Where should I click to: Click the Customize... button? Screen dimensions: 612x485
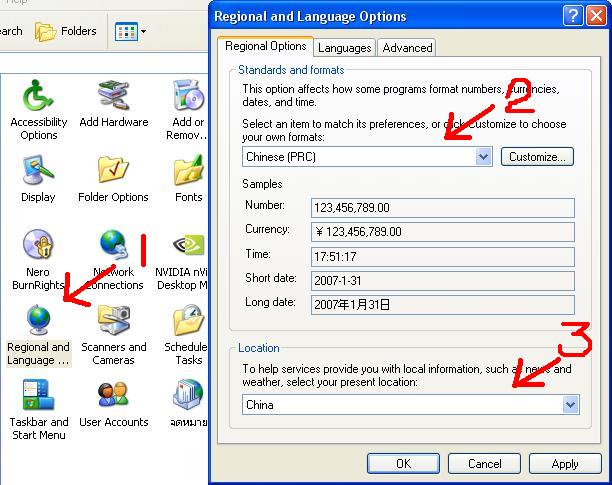[x=537, y=157]
